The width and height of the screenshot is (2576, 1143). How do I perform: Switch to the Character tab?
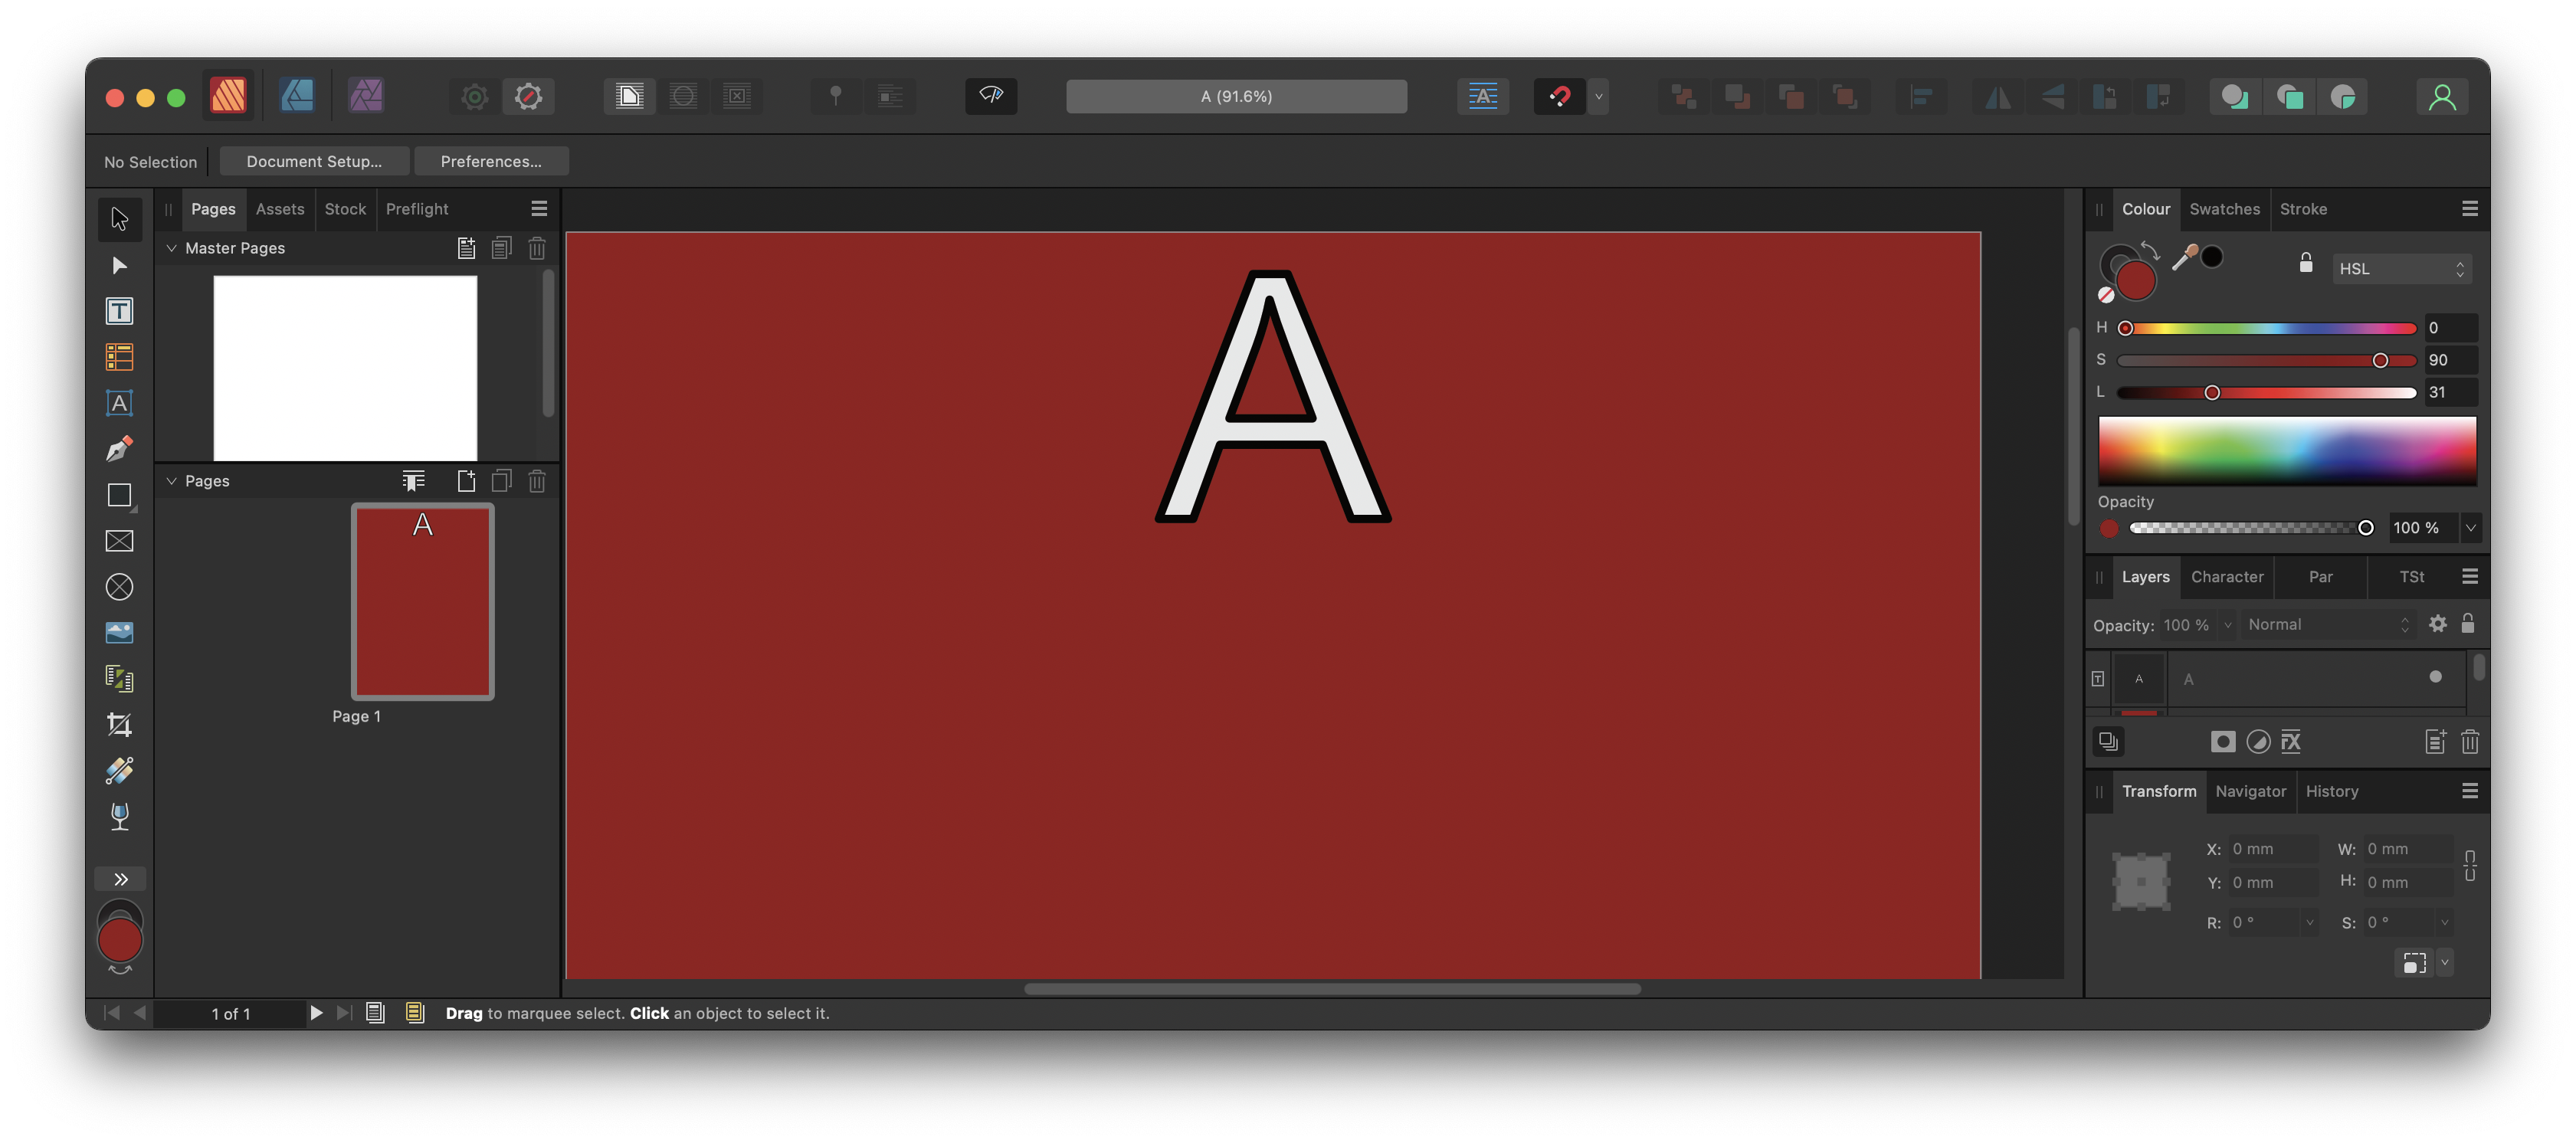[2226, 577]
